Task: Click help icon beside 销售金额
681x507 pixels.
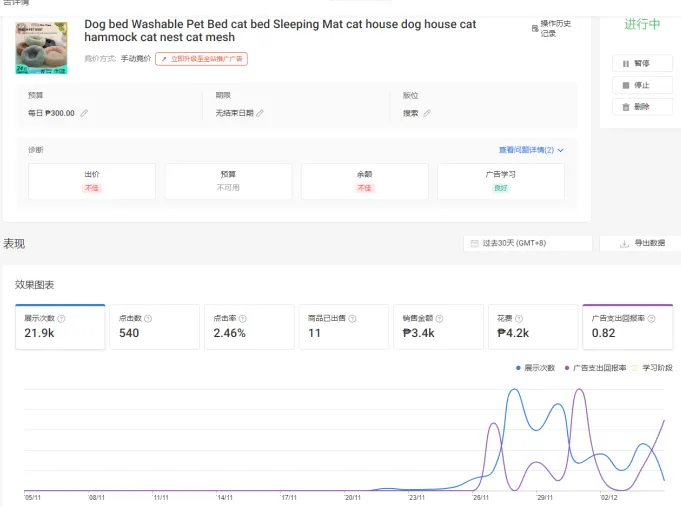Action: (440, 318)
